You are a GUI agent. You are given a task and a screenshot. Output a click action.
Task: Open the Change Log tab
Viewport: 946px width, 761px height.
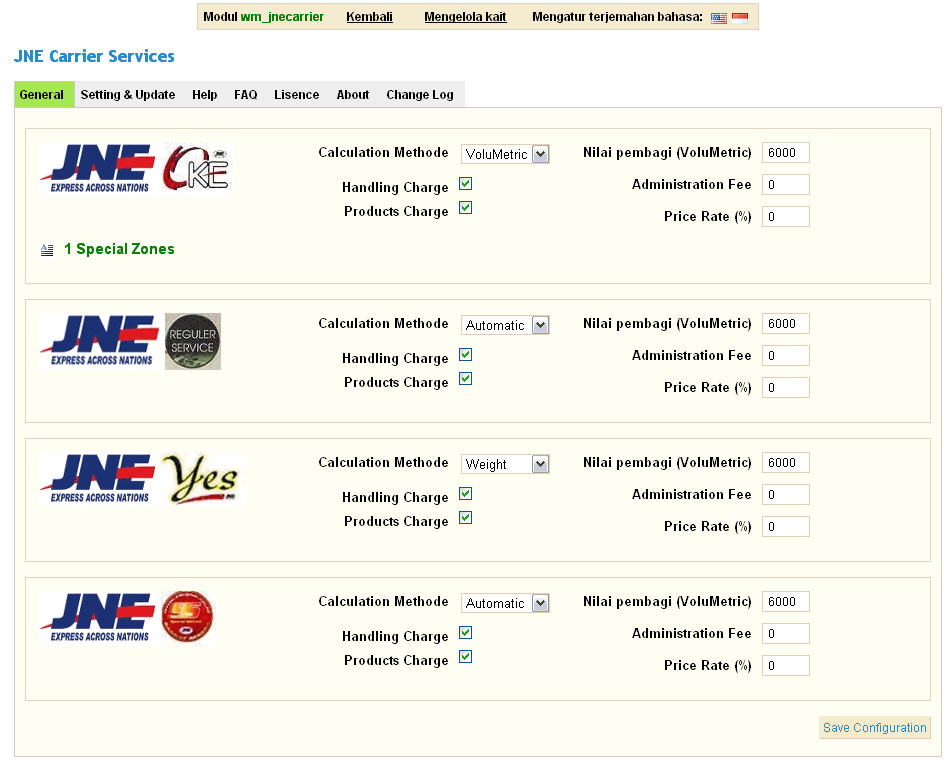tap(420, 95)
